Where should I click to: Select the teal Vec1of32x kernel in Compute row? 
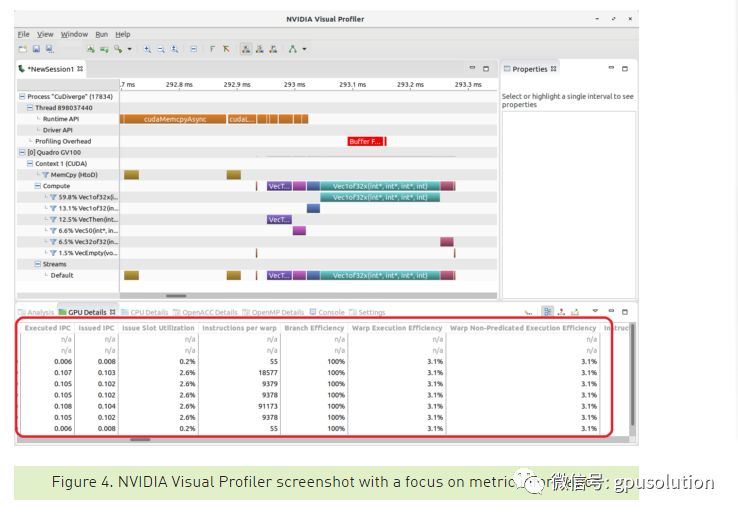pos(380,186)
